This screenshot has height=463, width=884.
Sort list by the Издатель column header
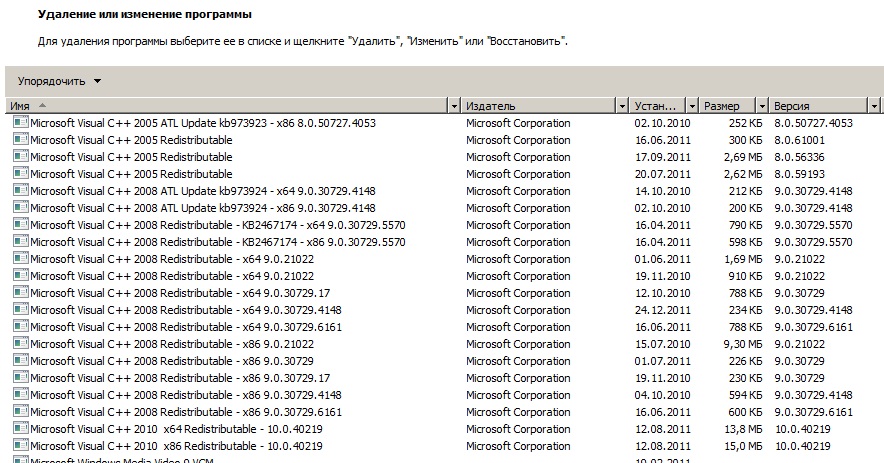pyautogui.click(x=538, y=105)
